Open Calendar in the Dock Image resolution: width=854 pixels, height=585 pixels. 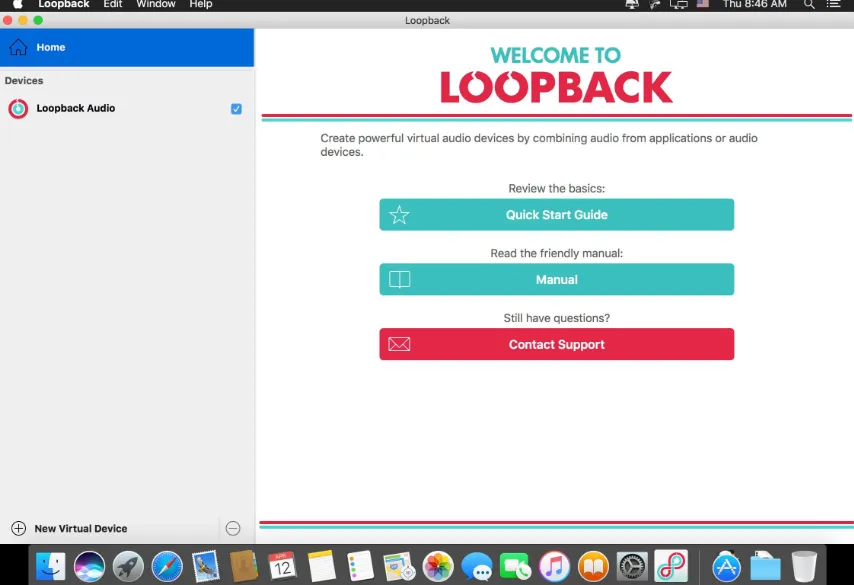(282, 566)
